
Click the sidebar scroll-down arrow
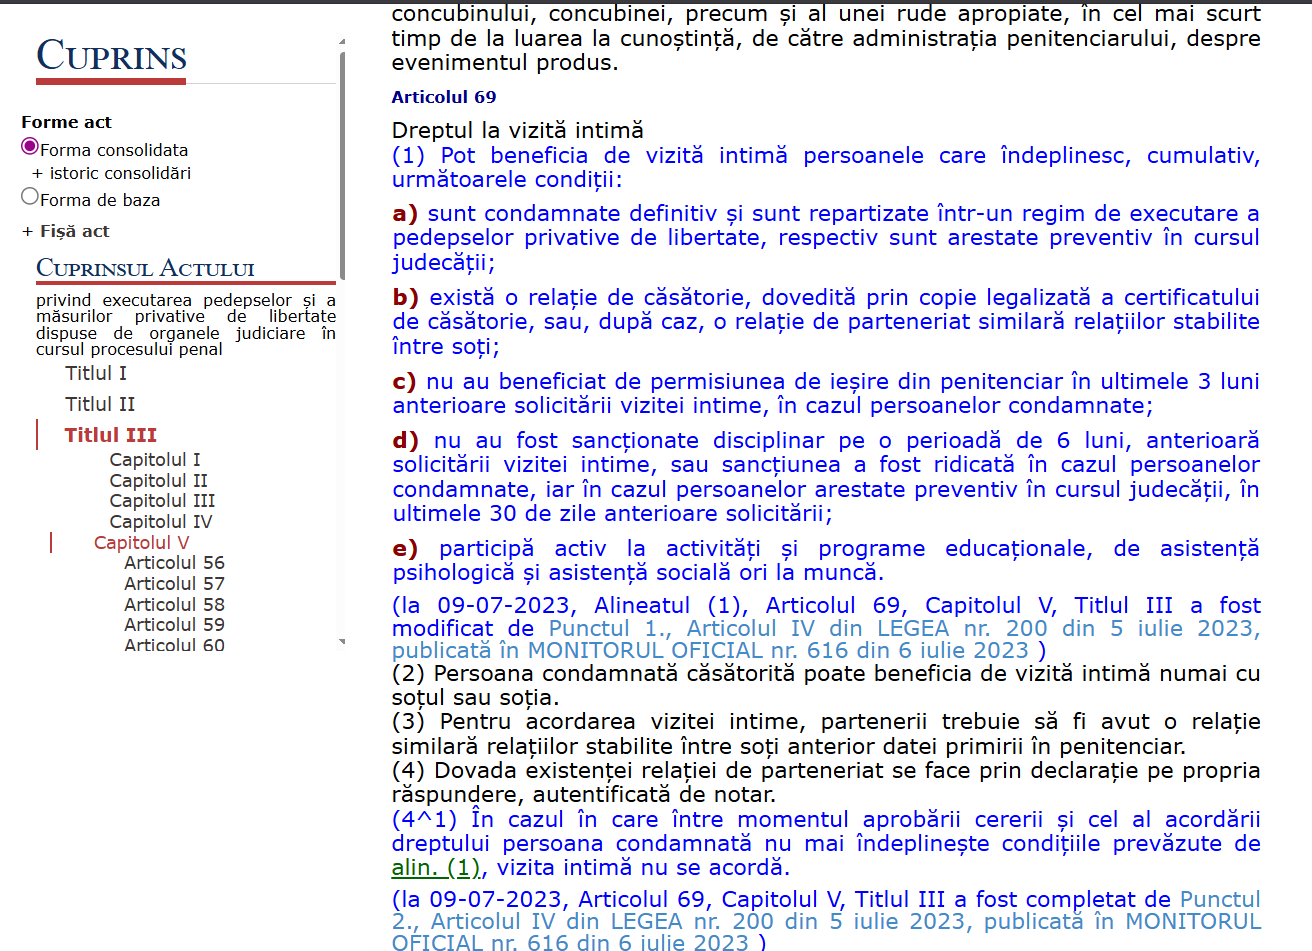(x=342, y=642)
